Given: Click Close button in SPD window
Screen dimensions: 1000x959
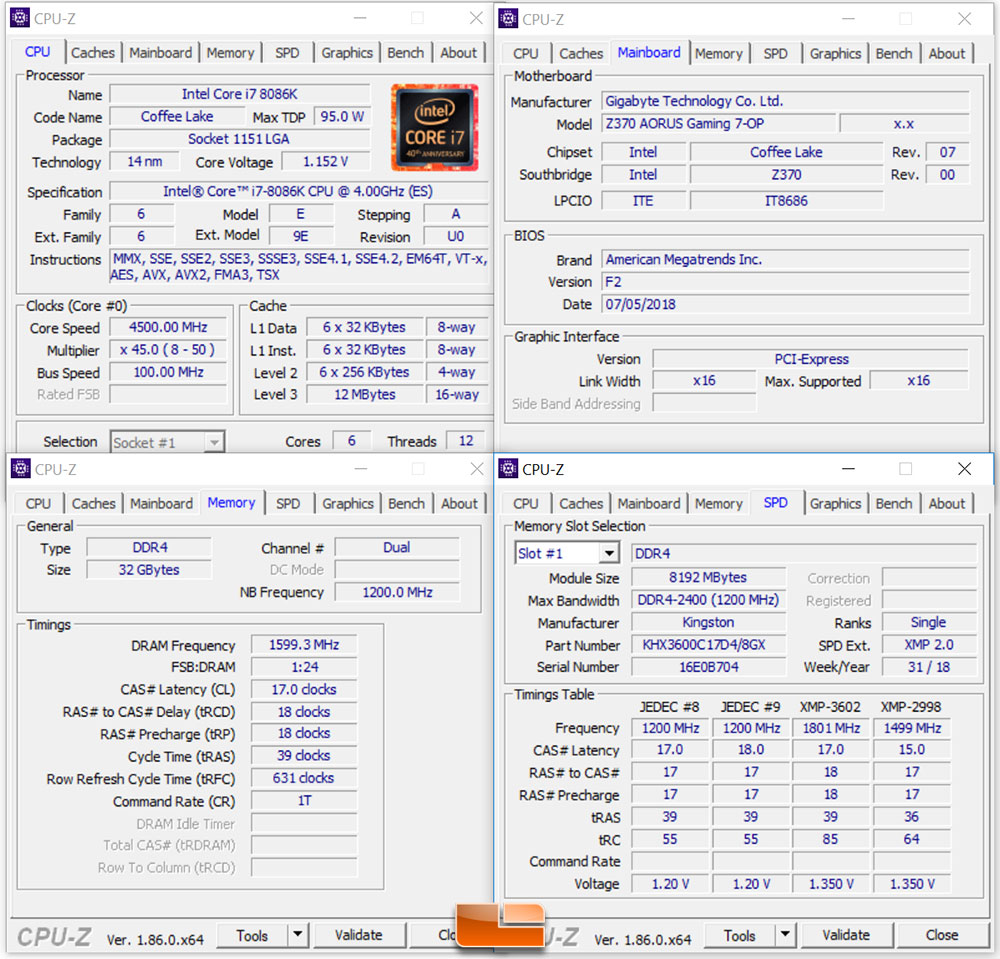Looking at the screenshot, I should (942, 935).
